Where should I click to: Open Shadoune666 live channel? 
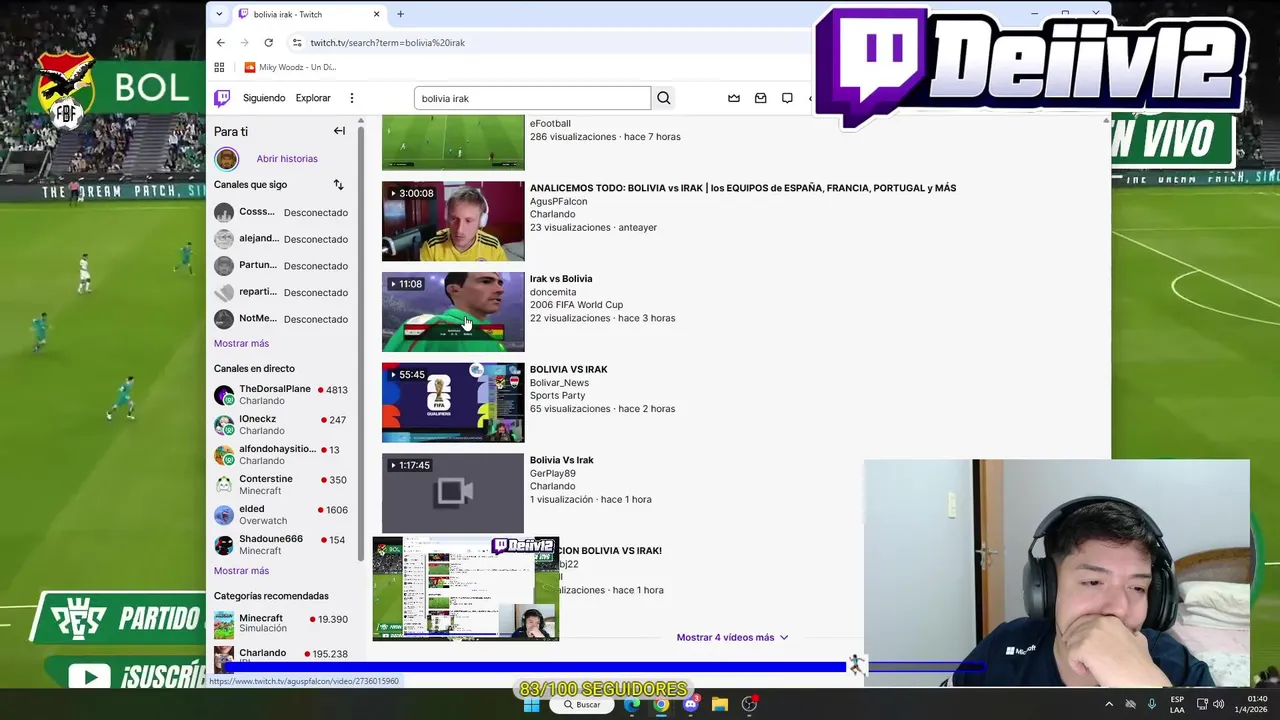click(280, 544)
